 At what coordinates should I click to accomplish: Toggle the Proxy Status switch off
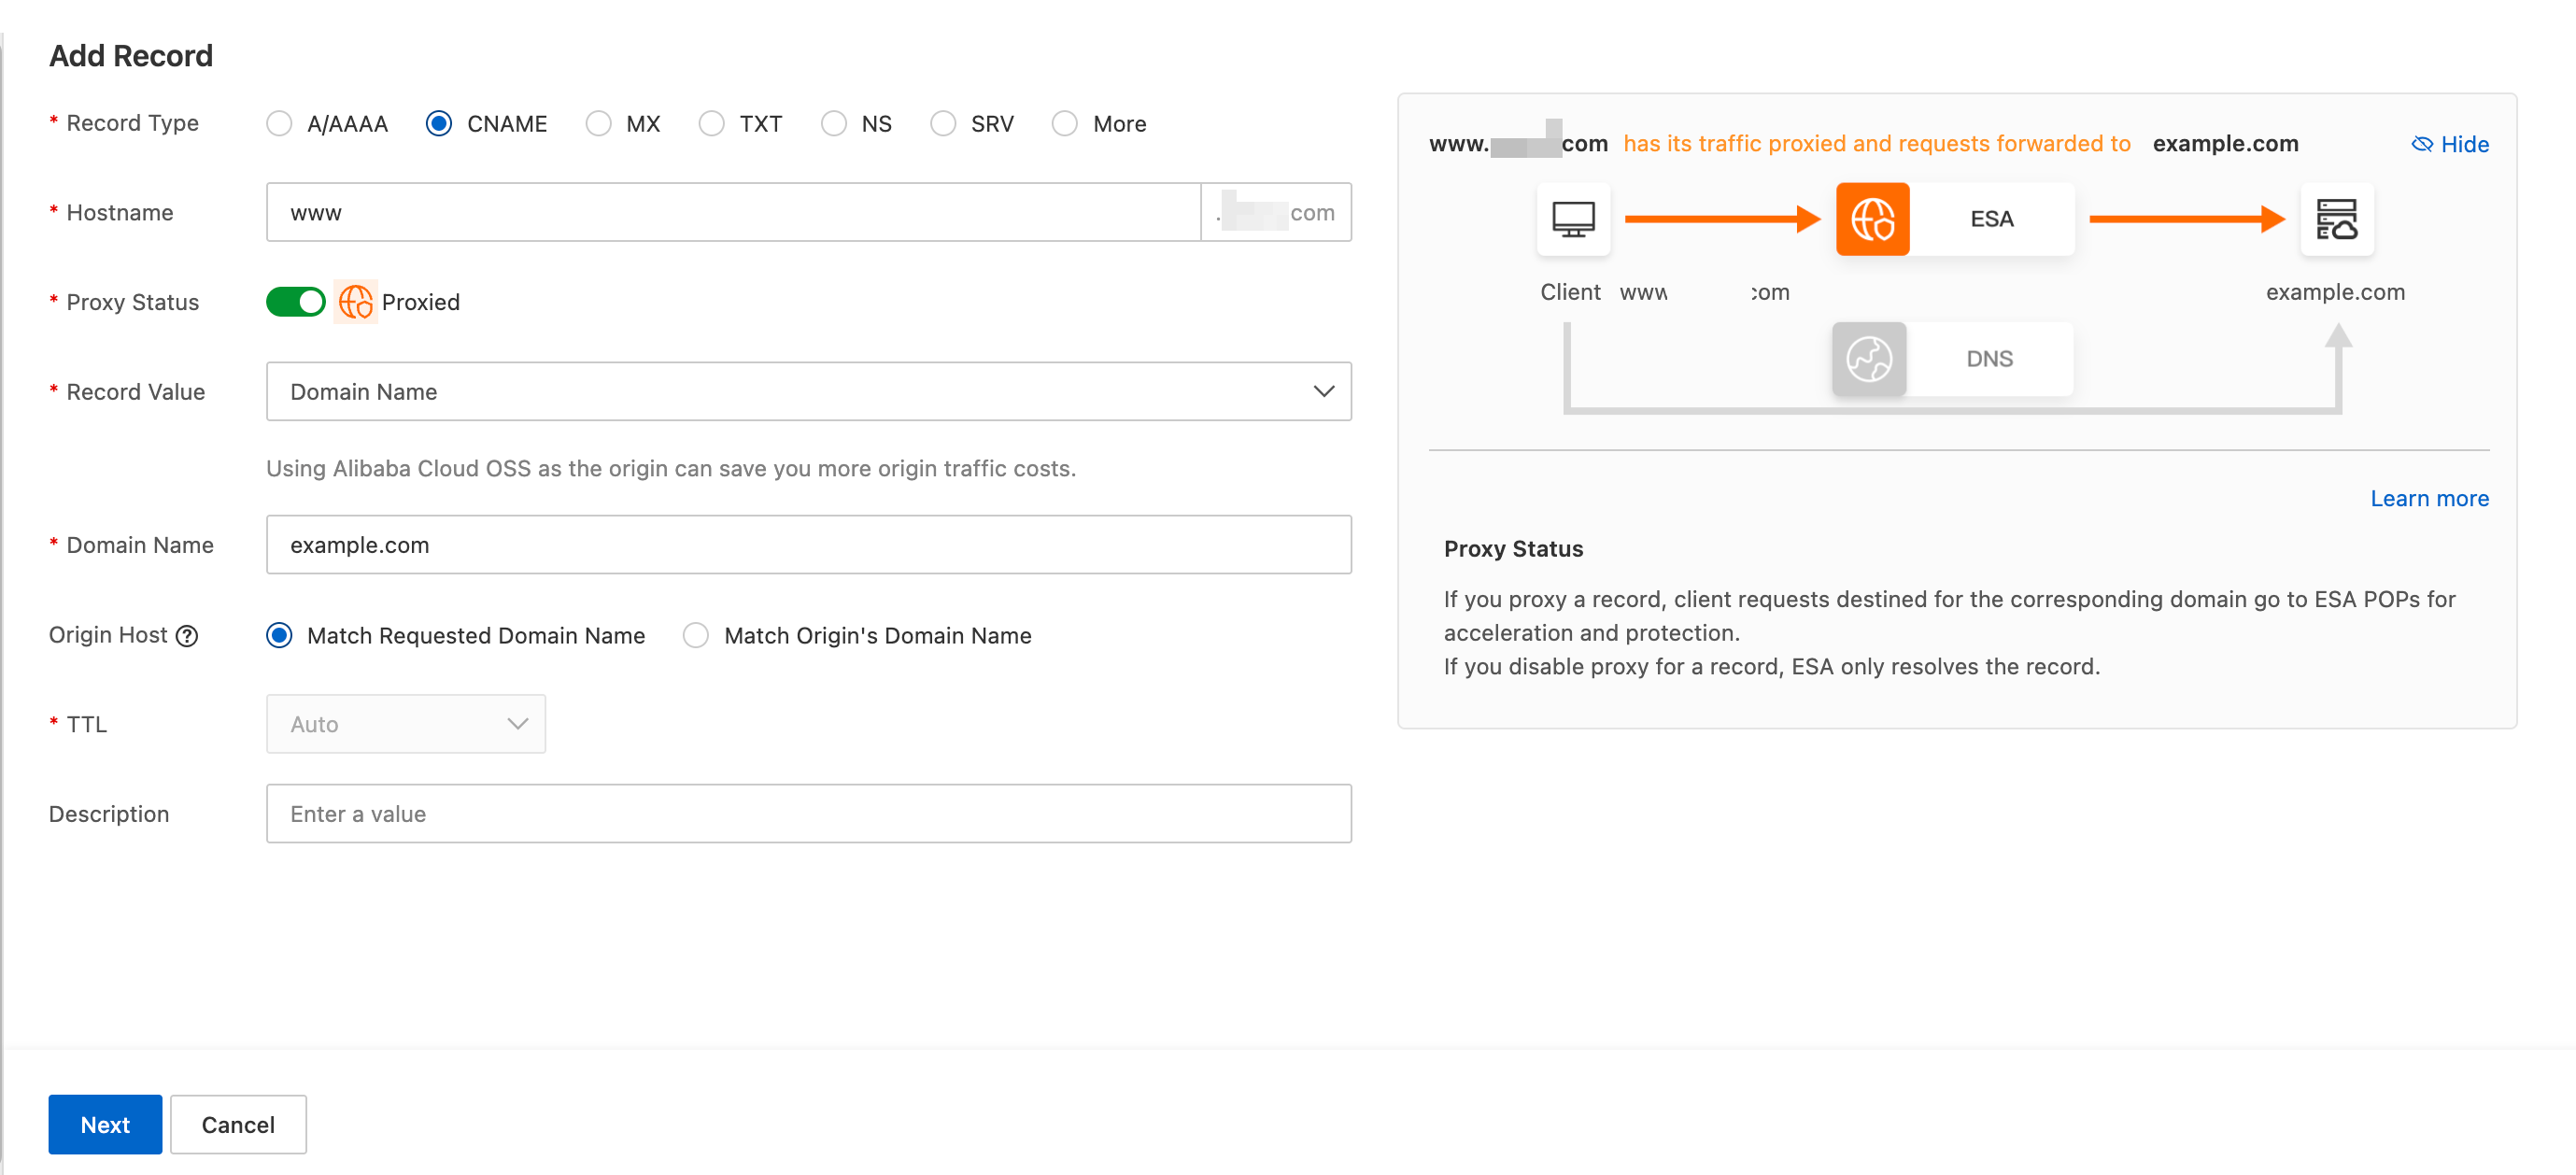pos(295,302)
